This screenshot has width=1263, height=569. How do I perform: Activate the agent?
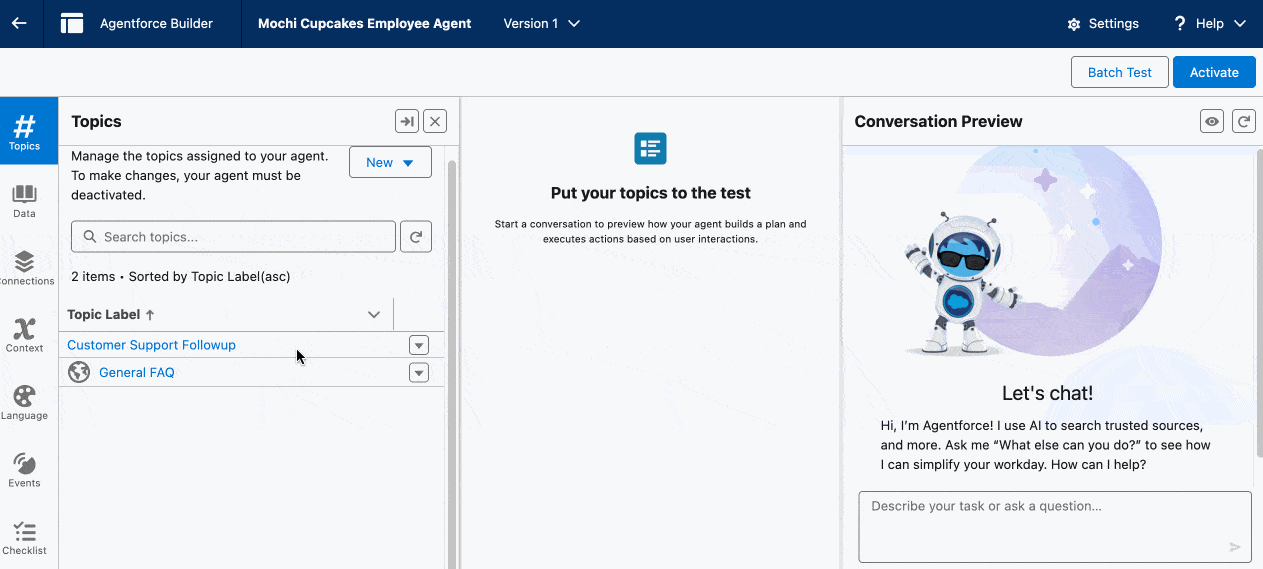pos(1214,72)
